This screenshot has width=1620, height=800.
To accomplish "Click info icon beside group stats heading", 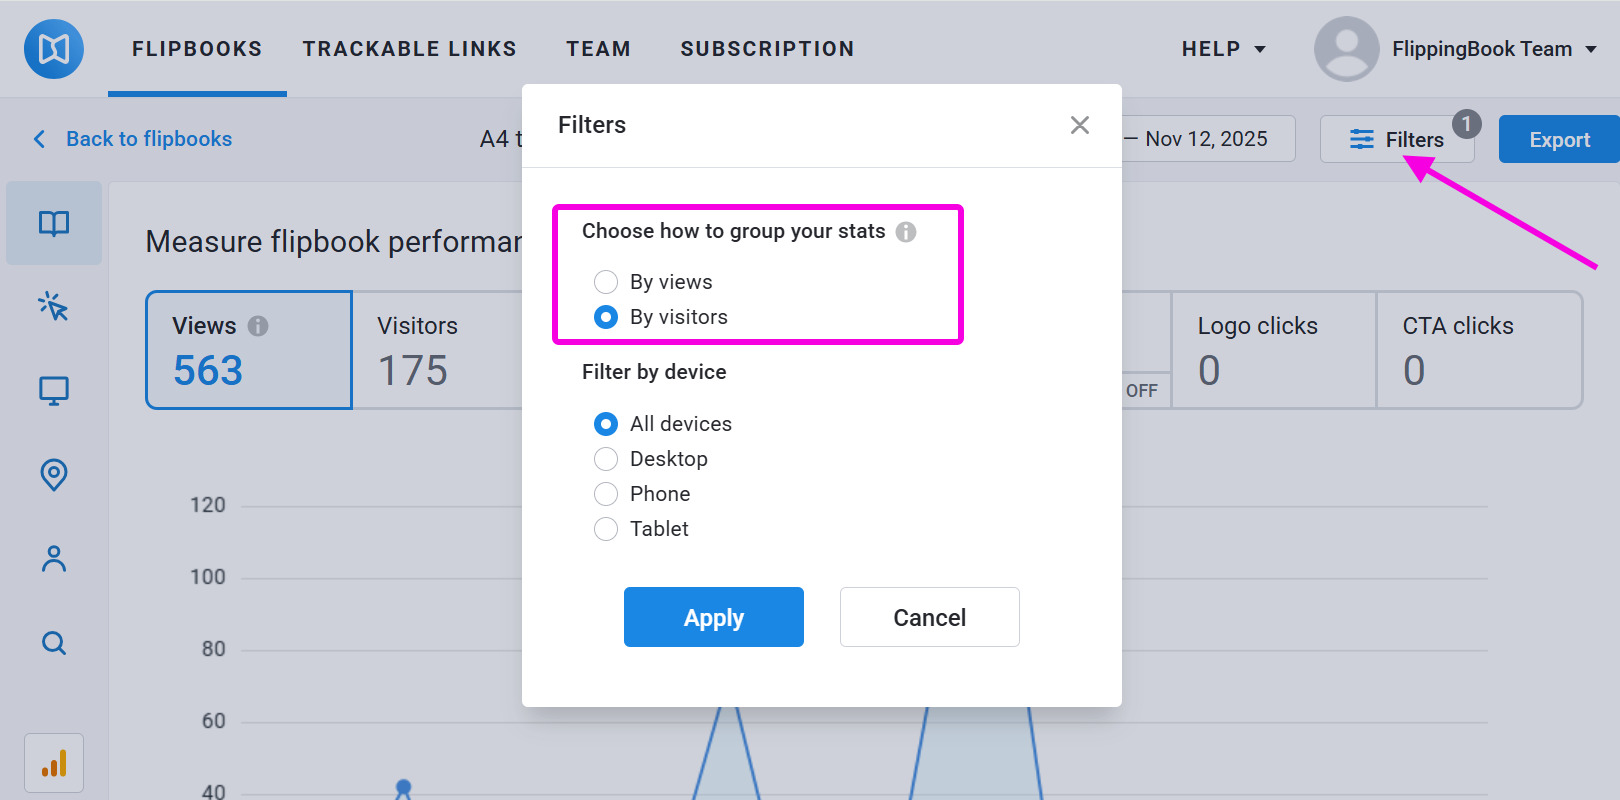I will [x=906, y=232].
